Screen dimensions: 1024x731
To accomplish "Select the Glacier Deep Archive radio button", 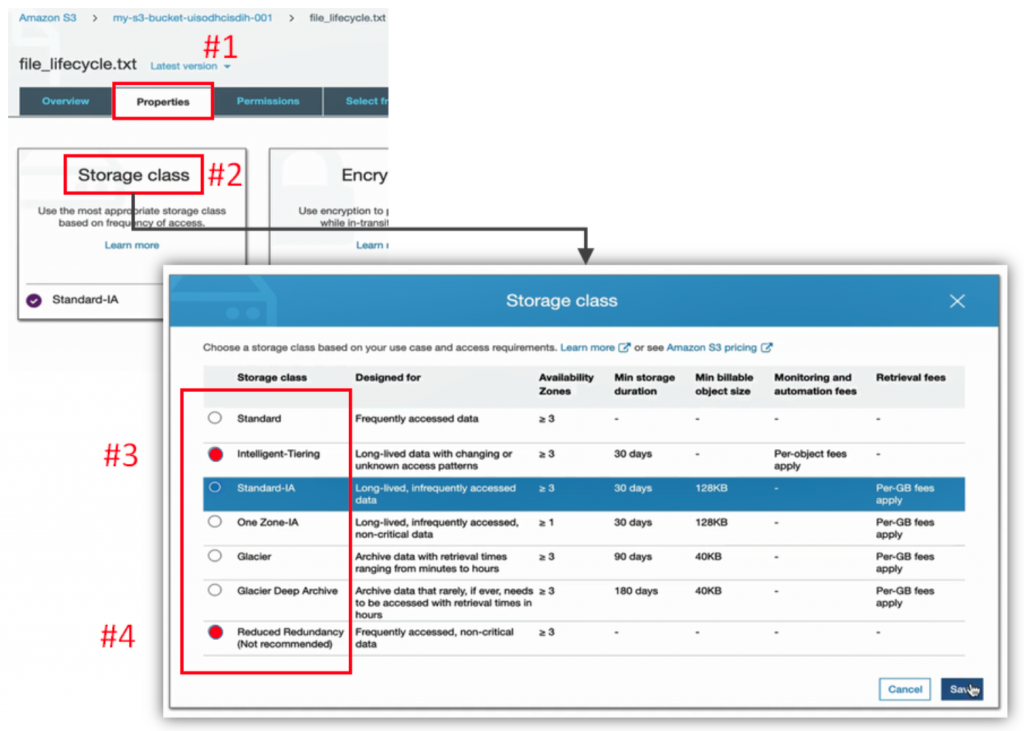I will coord(215,590).
